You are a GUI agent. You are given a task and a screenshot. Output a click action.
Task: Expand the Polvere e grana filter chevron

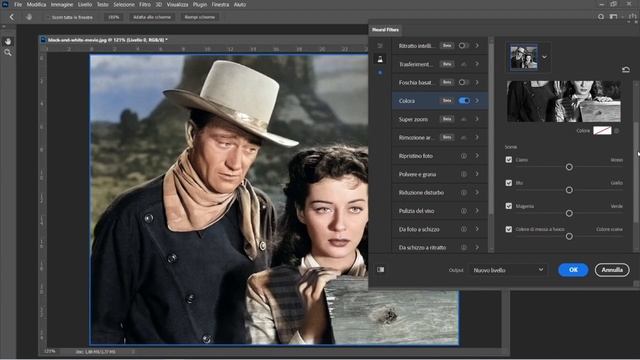point(477,174)
